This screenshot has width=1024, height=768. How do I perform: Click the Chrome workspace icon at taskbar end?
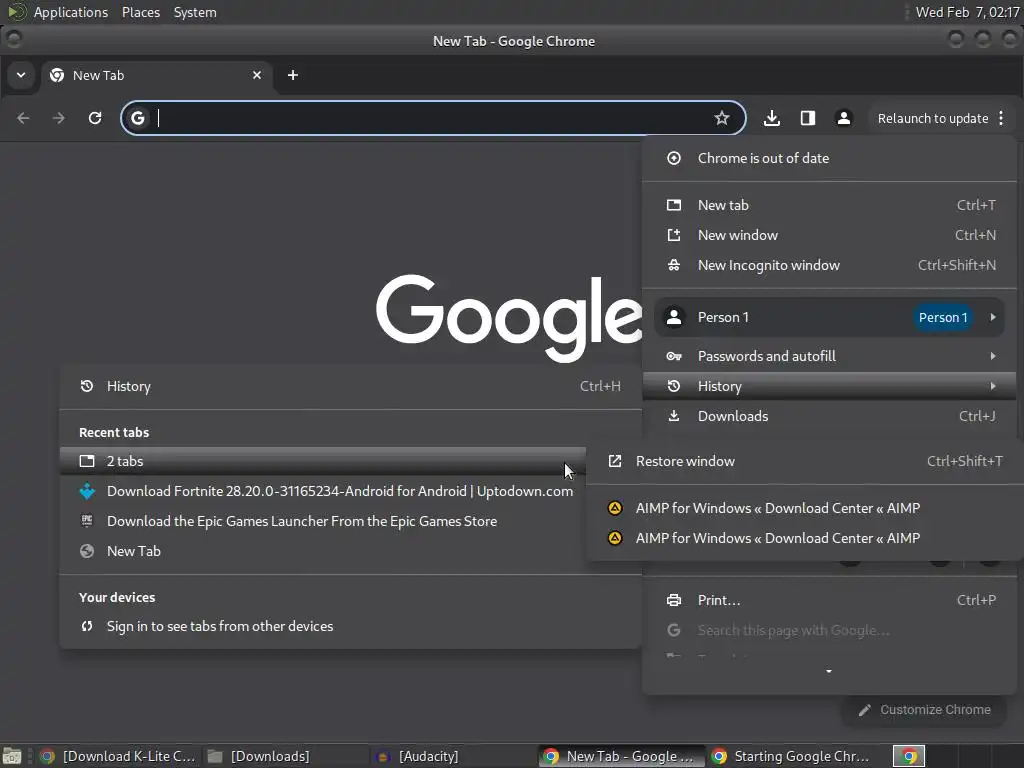pos(909,756)
